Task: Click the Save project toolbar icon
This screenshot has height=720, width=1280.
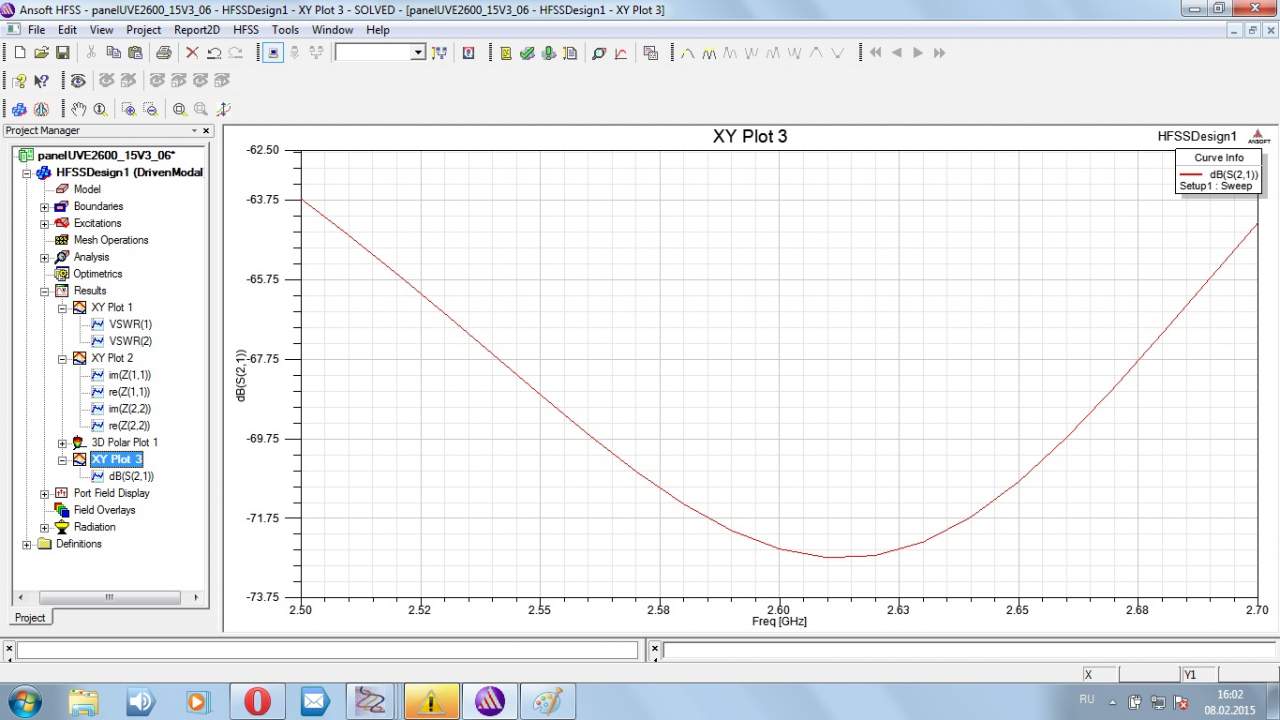Action: pyautogui.click(x=62, y=53)
